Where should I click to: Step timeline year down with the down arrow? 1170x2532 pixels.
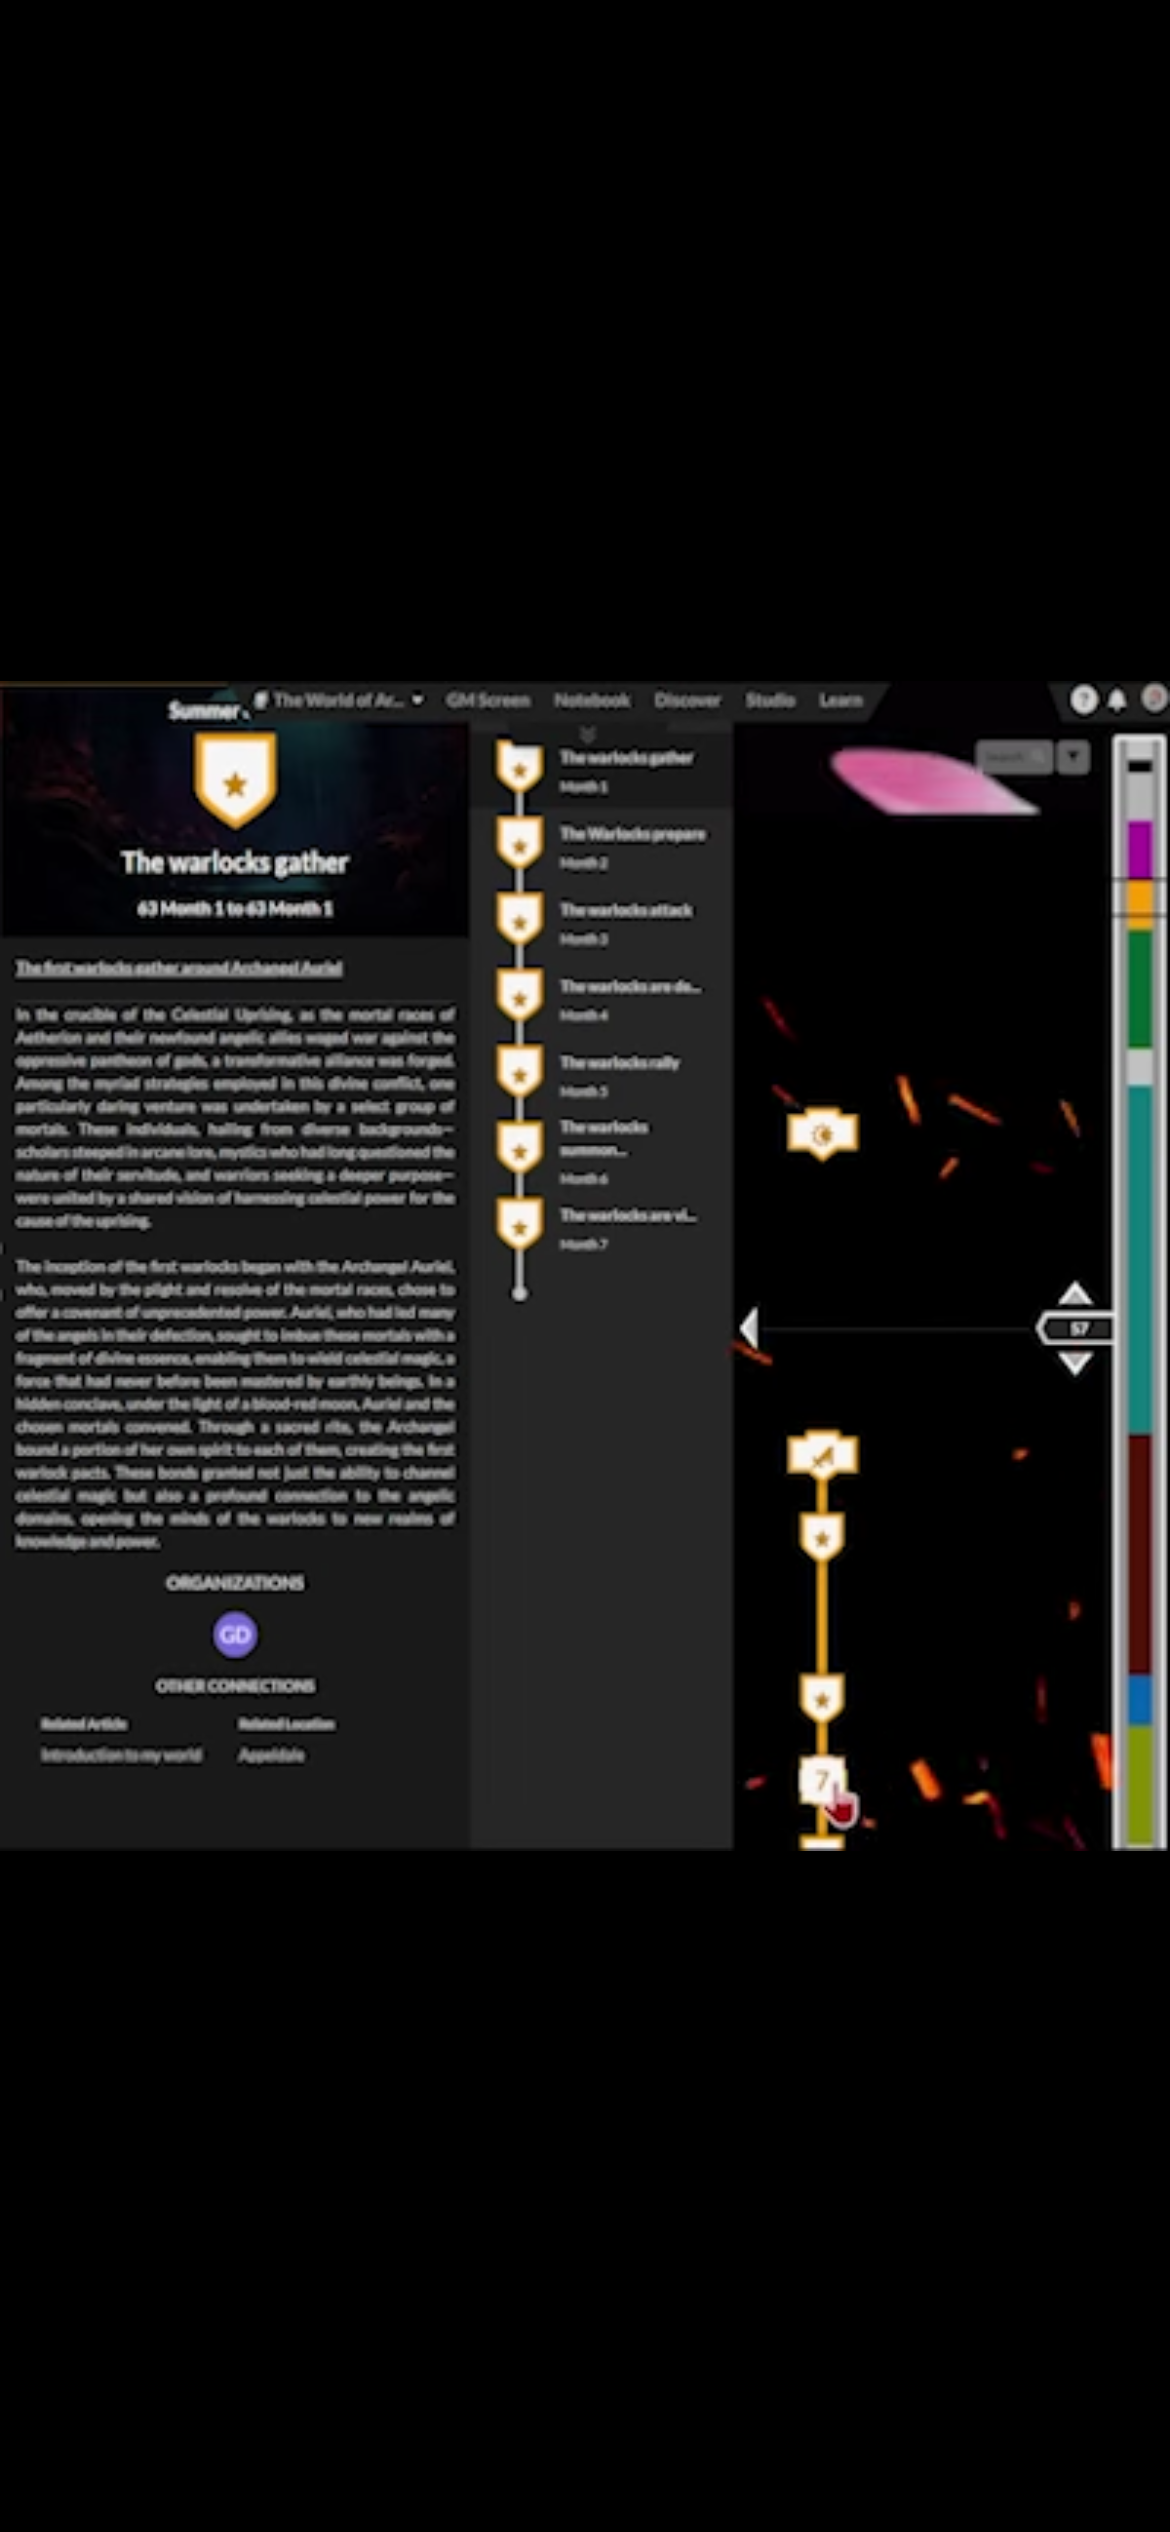1075,1363
